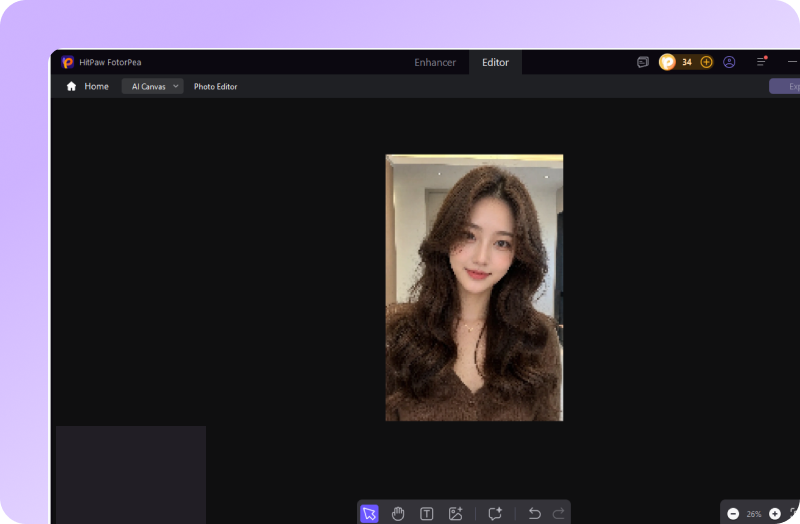
Task: Click the 34 credits count
Action: click(687, 62)
